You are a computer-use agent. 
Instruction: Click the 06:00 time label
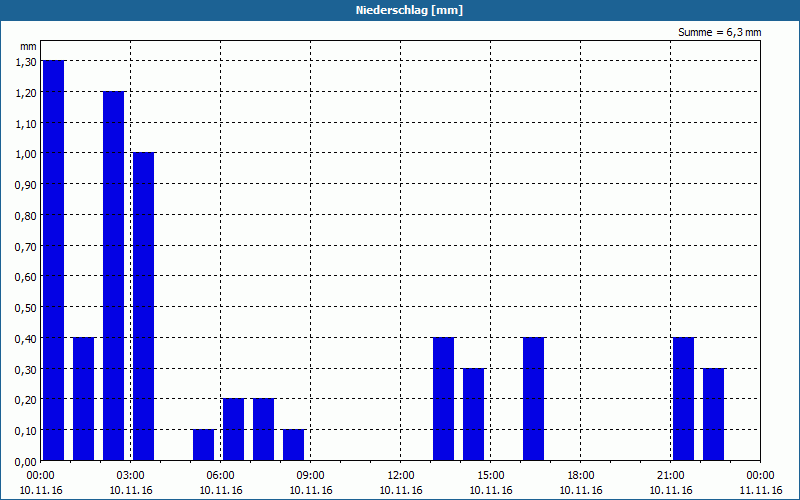(x=220, y=476)
